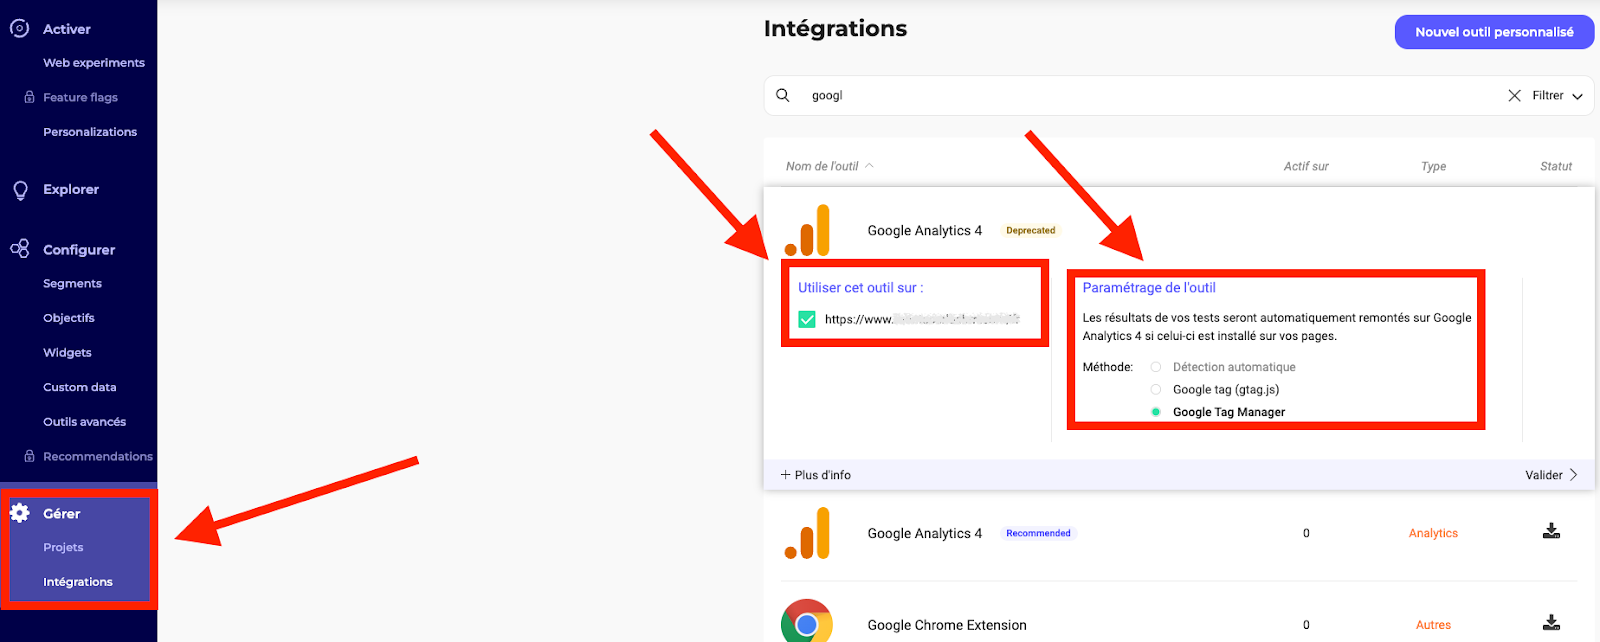Image resolution: width=1600 pixels, height=642 pixels.
Task: Click Nouvel outil personnalisé button
Action: [1494, 32]
